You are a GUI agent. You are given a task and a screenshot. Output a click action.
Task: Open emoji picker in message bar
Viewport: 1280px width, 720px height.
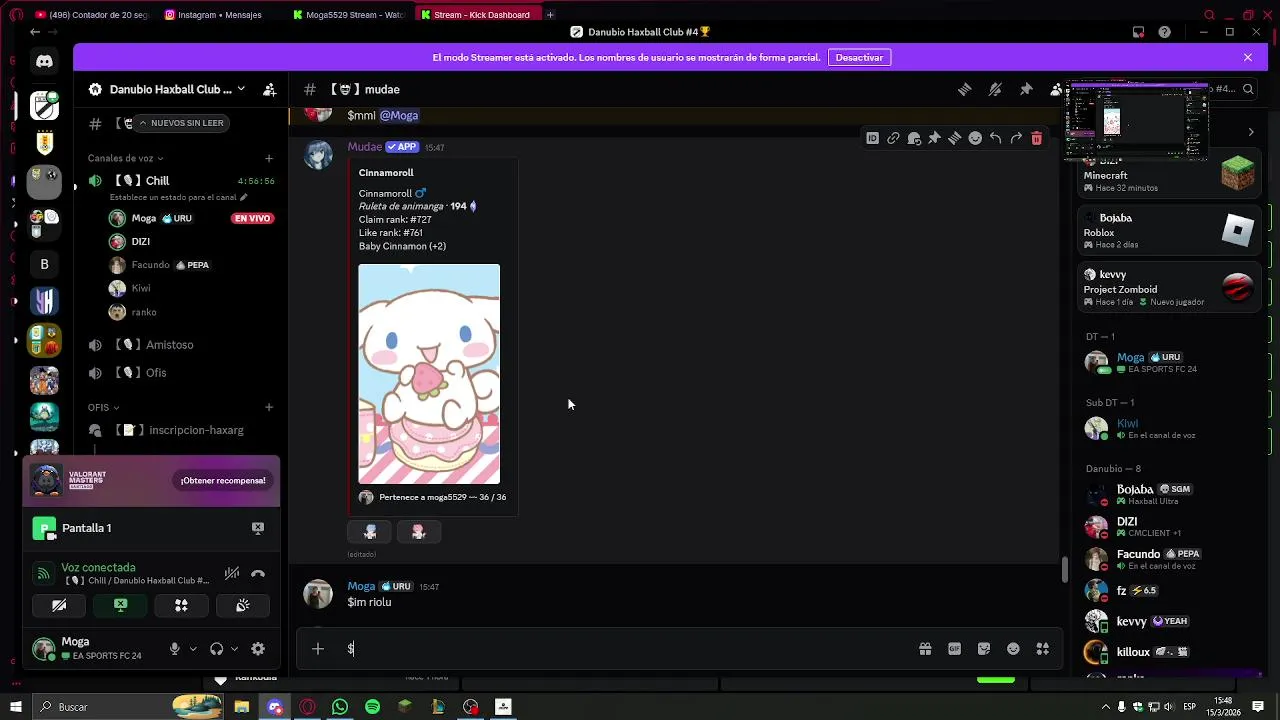click(x=1013, y=649)
